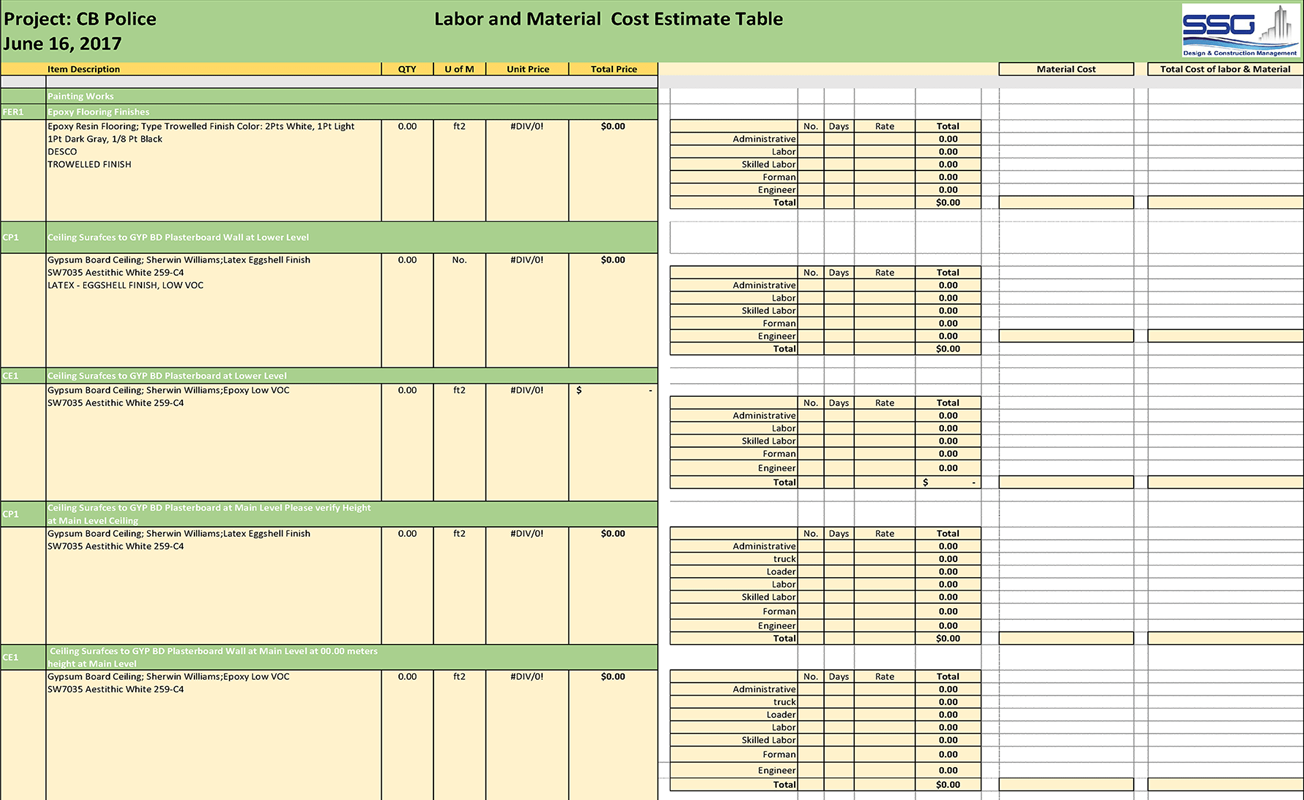Select the 'Project: CB Police' title cell

[x=80, y=19]
